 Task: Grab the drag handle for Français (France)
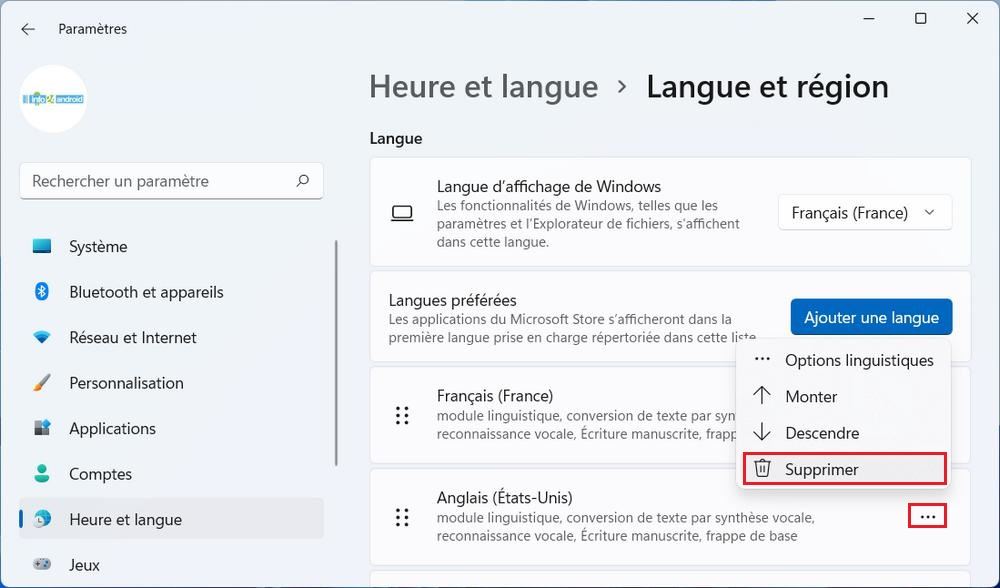(x=402, y=415)
